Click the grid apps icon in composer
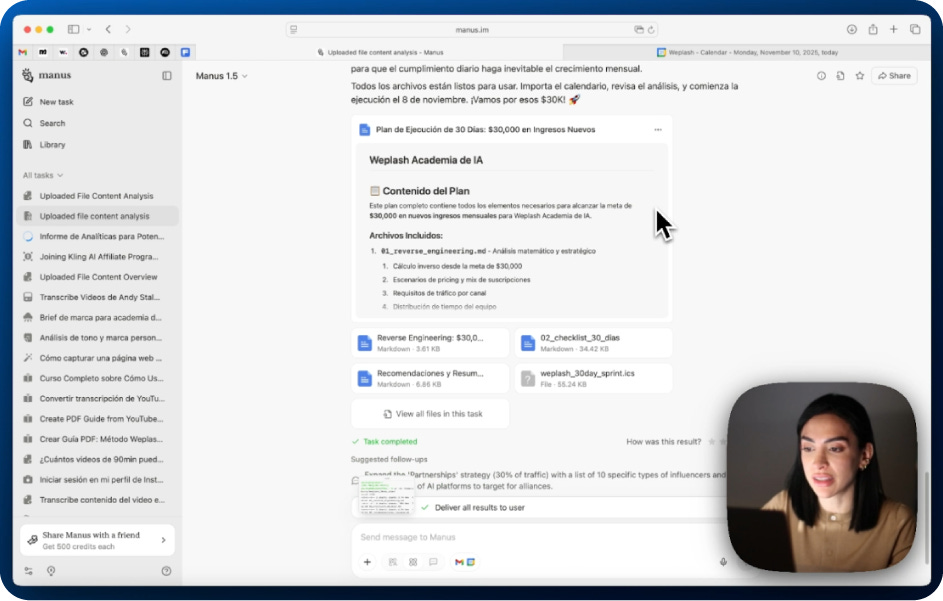Screen dimensions: 943x601 413,562
